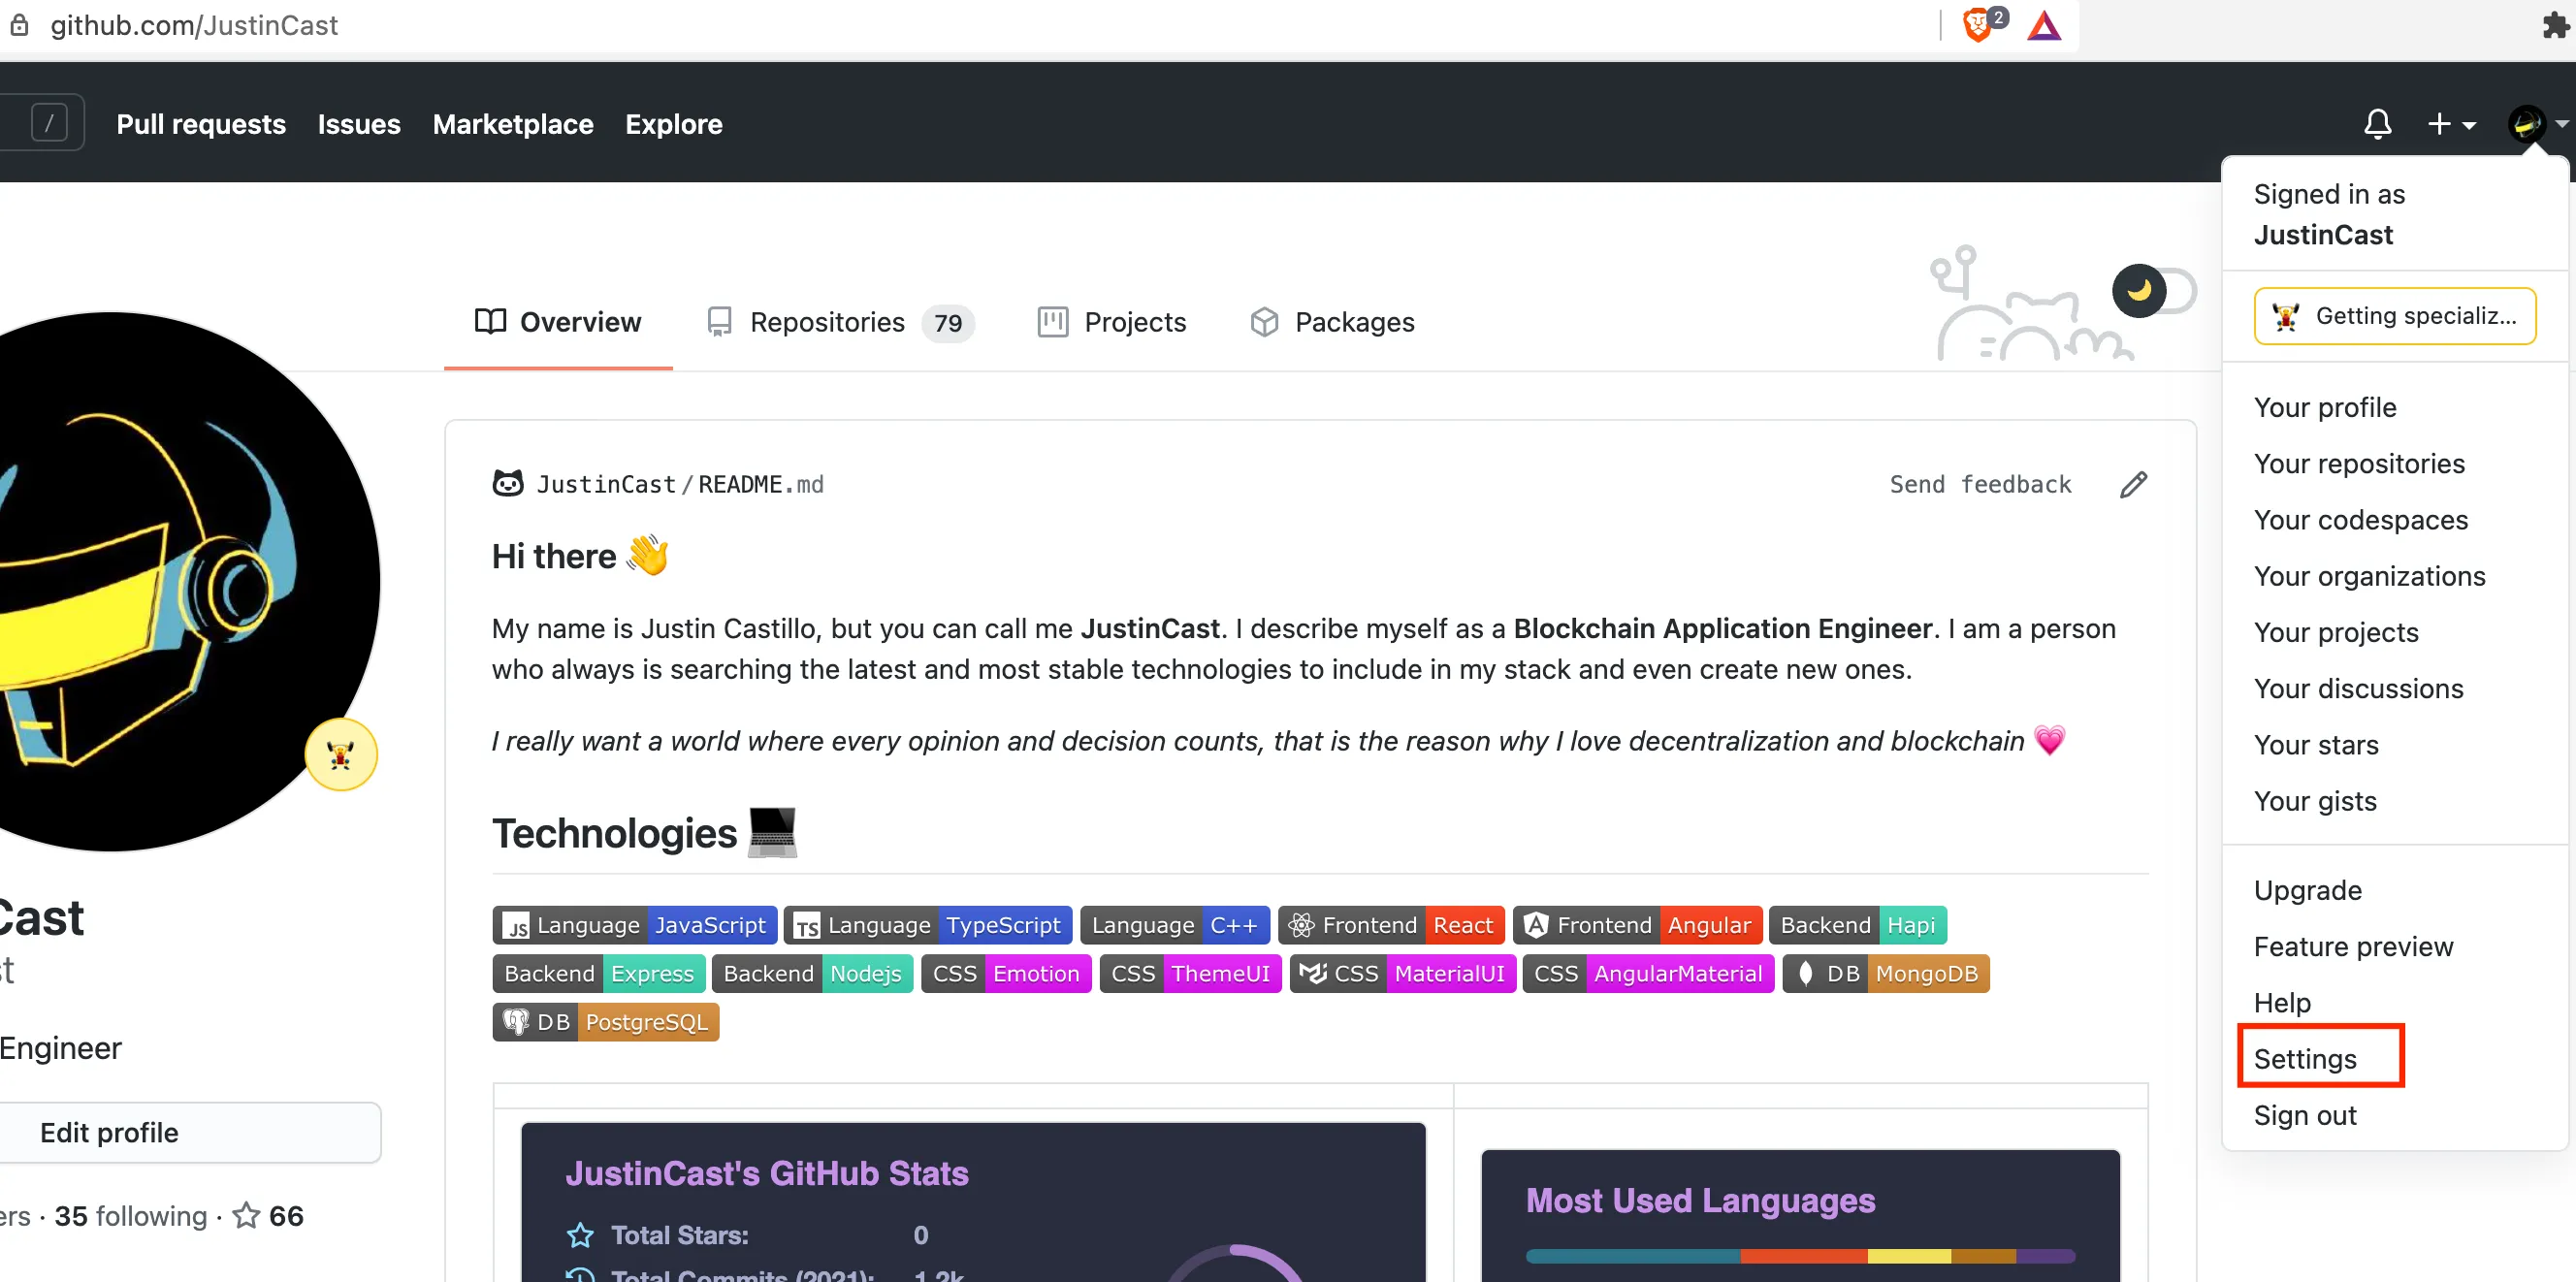This screenshot has width=2576, height=1282.
Task: Click the slash search shortcut box
Action: (x=49, y=123)
